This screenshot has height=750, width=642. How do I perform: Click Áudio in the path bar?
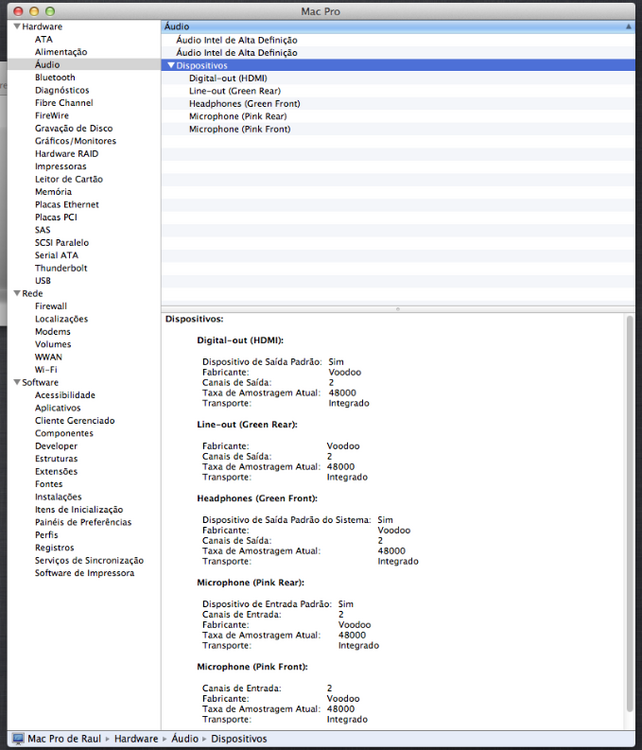click(185, 739)
